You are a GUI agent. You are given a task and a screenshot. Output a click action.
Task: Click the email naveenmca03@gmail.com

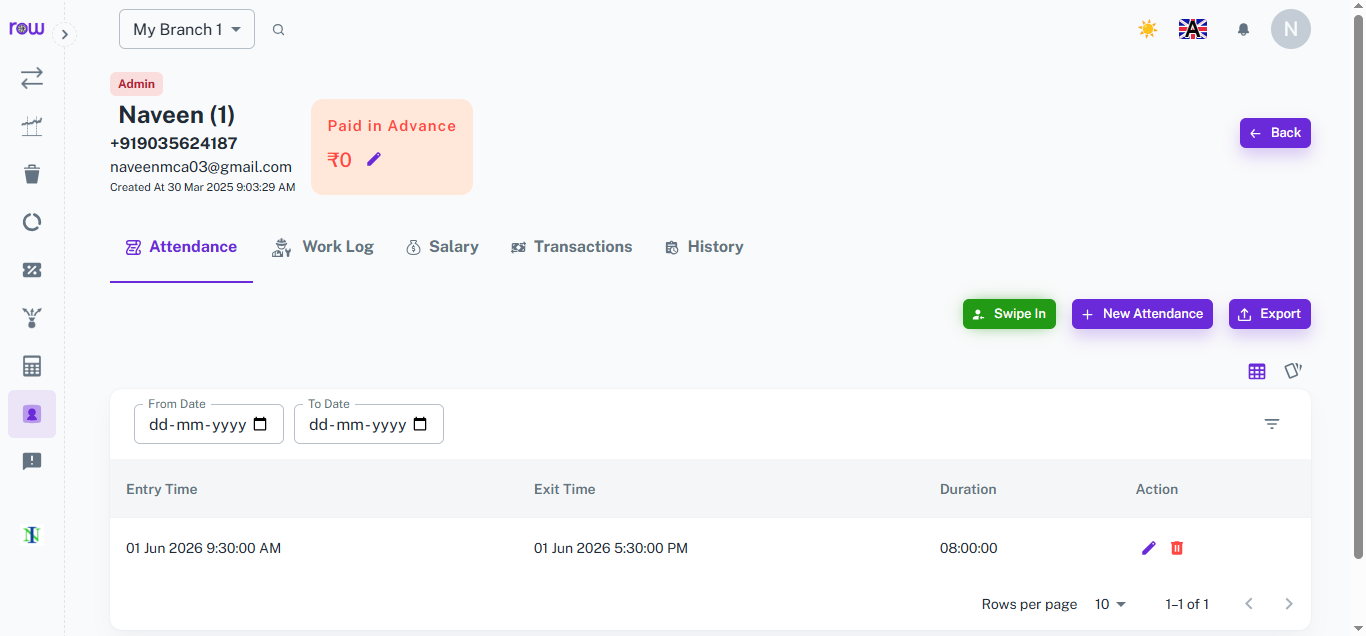(x=201, y=167)
